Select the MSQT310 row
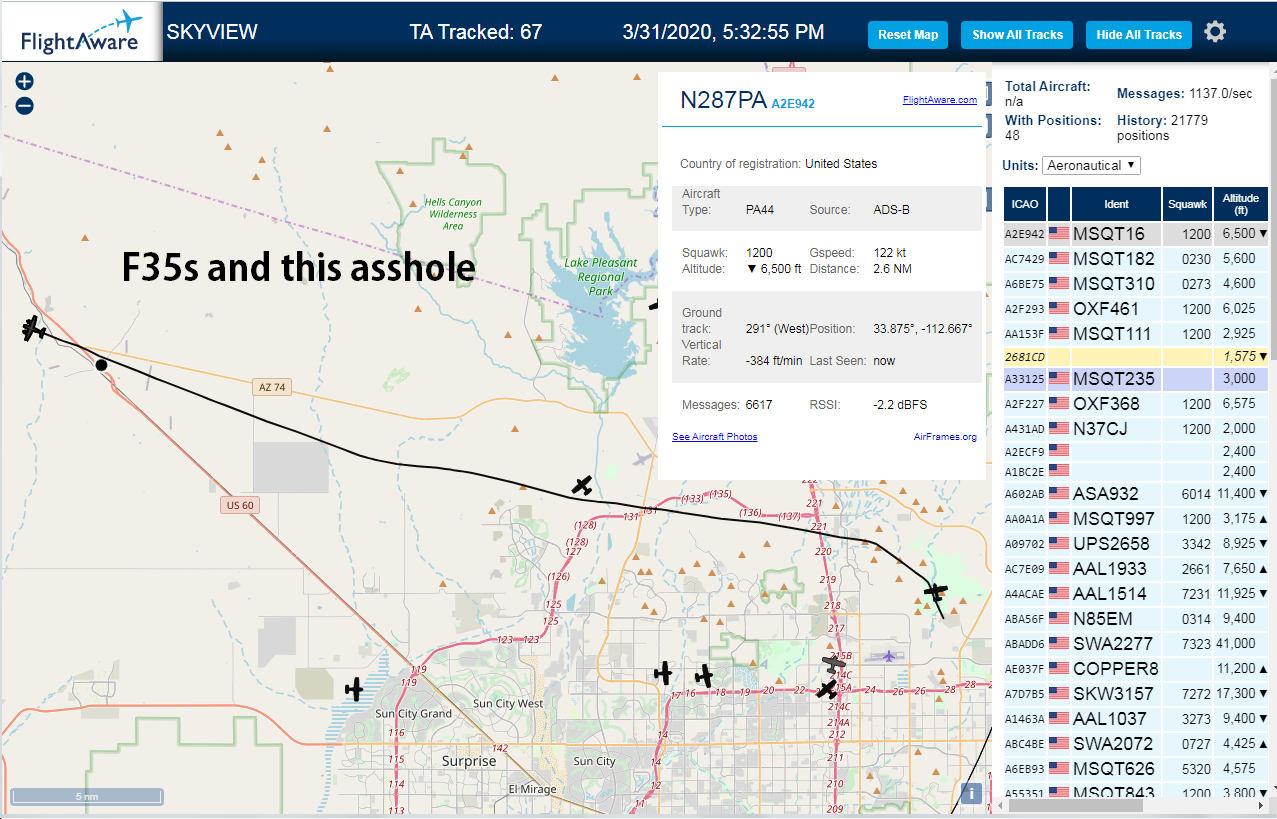Viewport: 1277px width, 819px height. click(1135, 284)
